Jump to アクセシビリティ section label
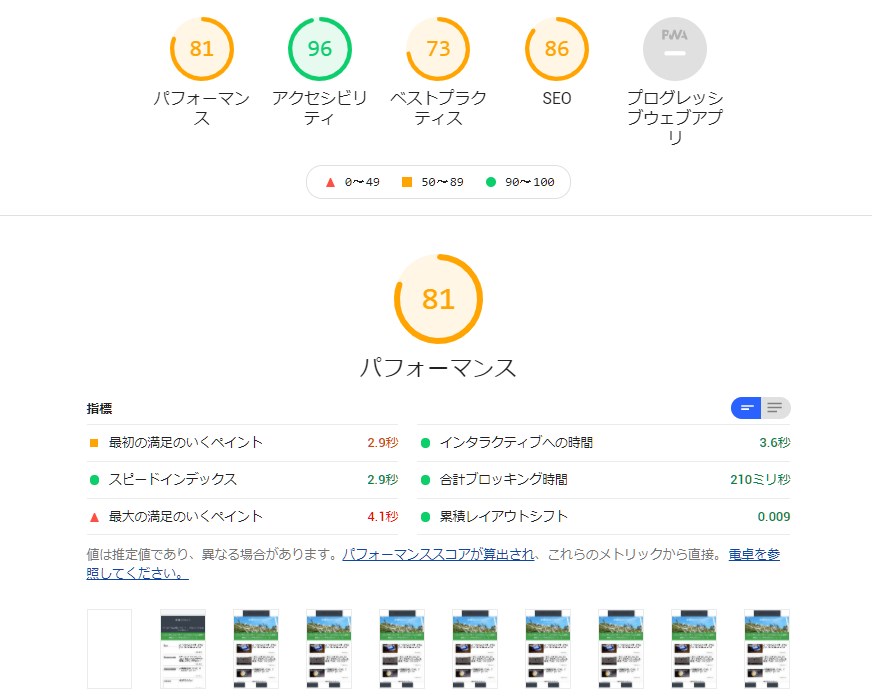This screenshot has height=699, width=872. [320, 108]
